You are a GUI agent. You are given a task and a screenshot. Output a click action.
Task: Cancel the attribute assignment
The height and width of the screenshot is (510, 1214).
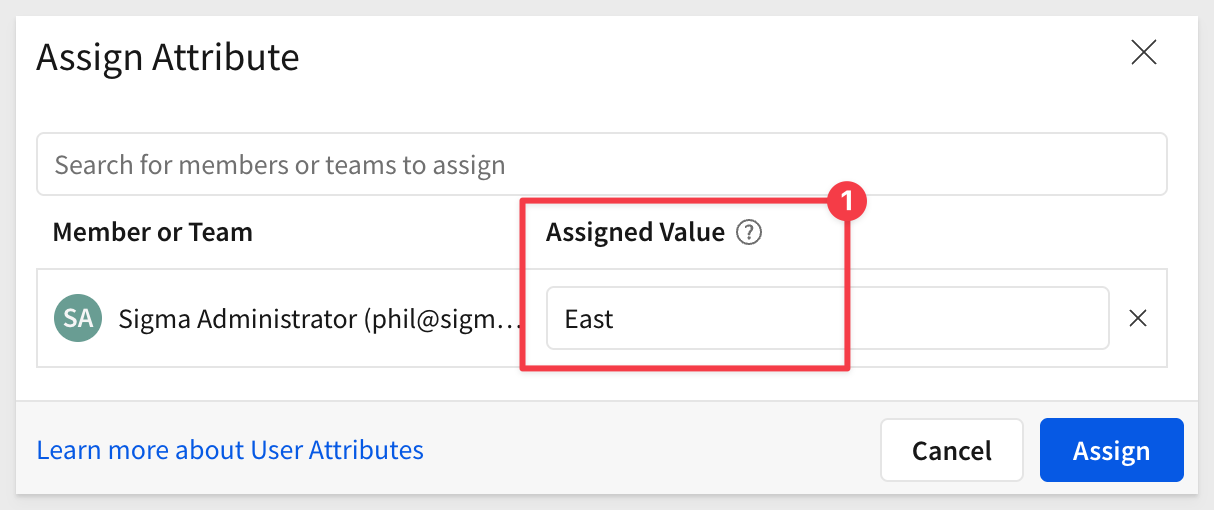point(952,450)
